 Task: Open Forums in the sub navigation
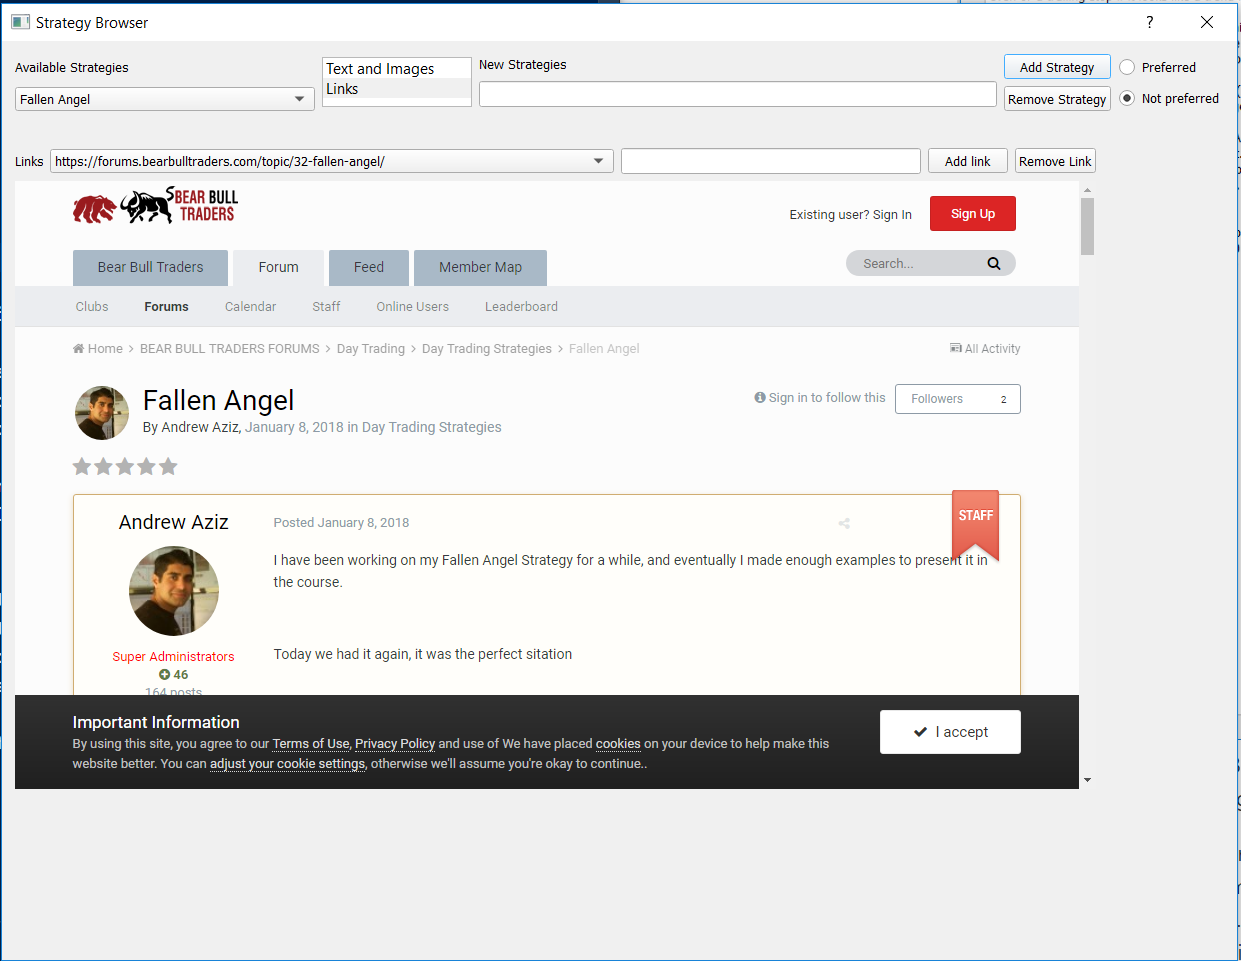click(166, 307)
